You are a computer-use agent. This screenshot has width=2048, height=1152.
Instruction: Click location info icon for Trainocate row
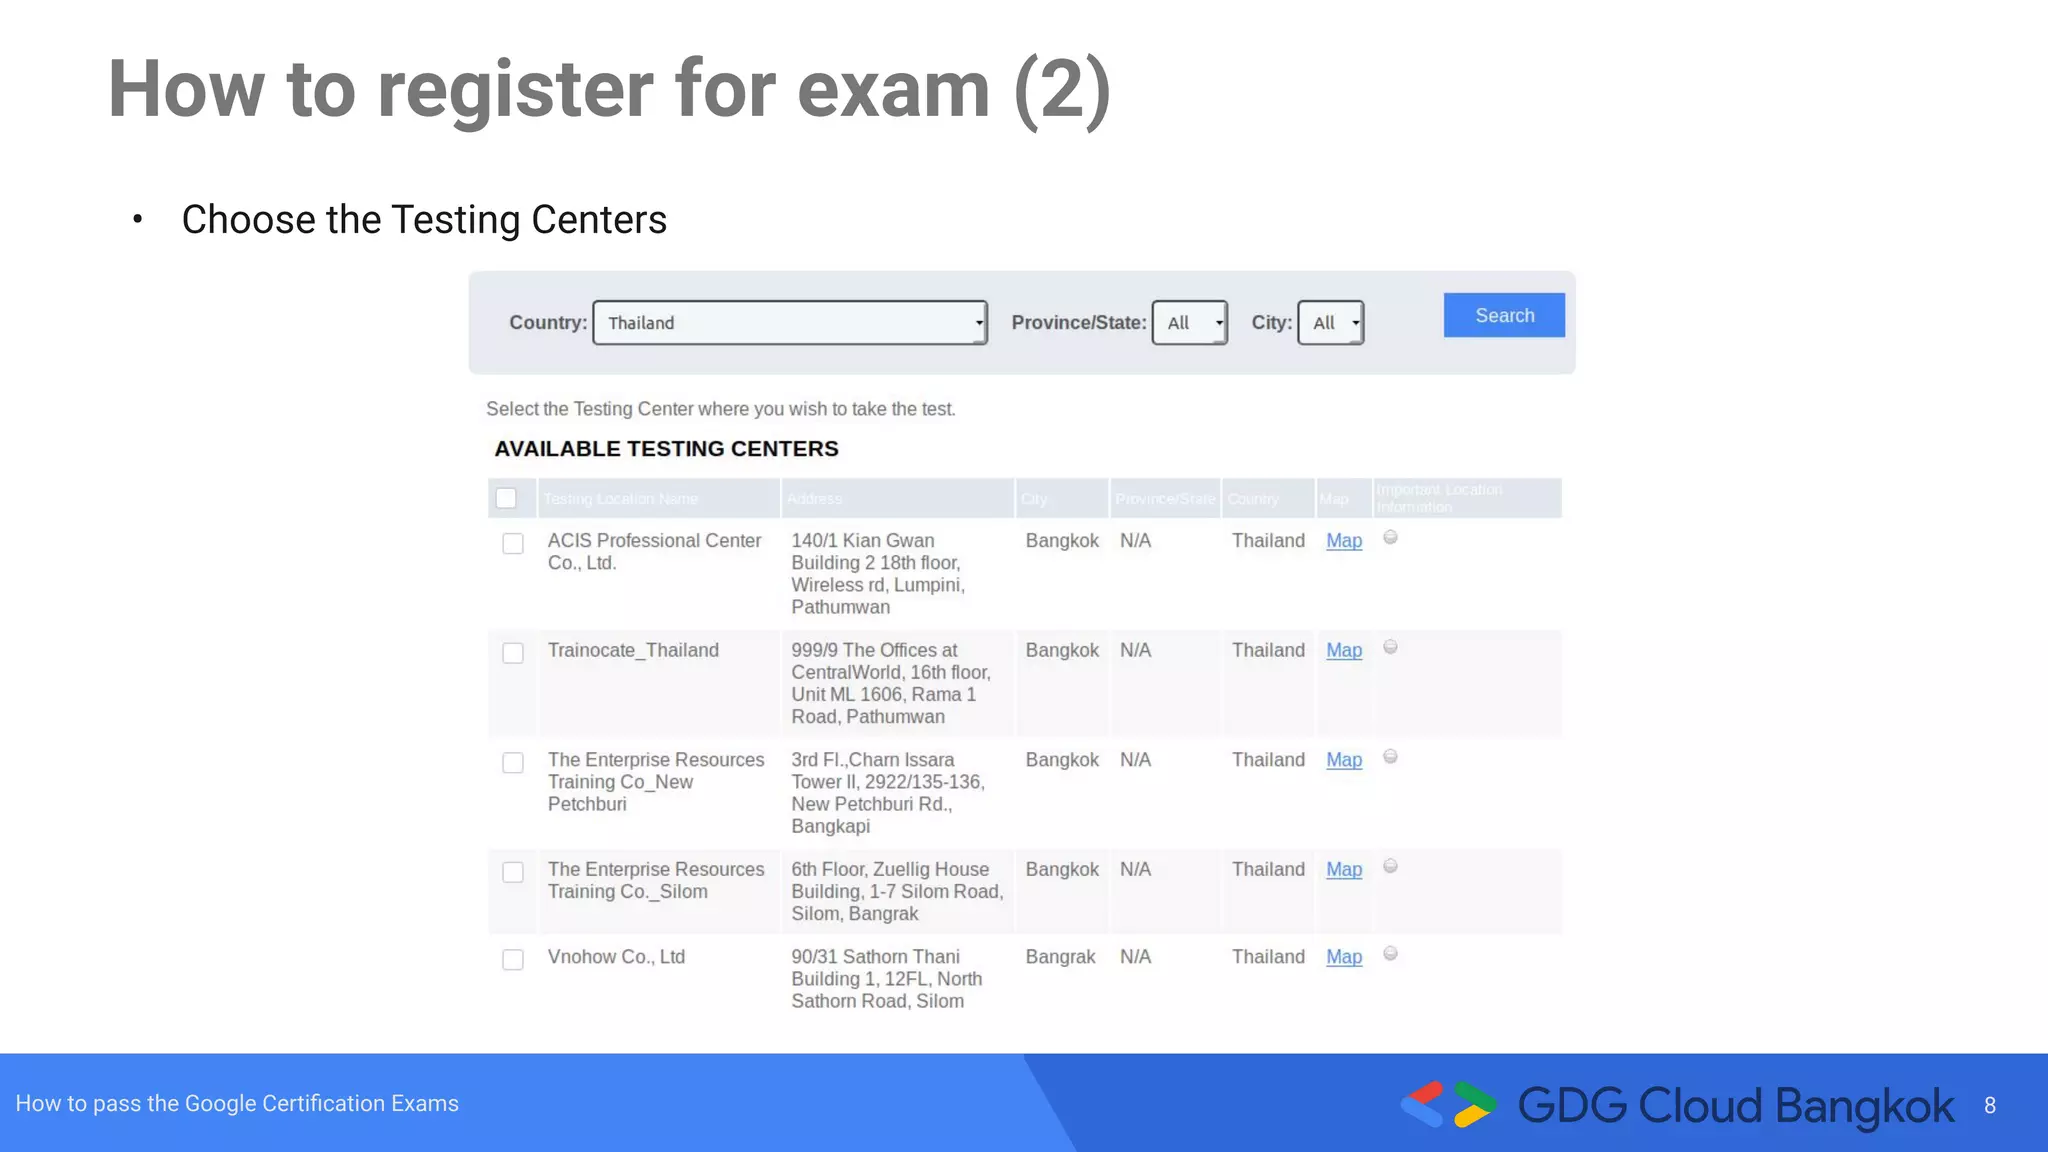1390,647
